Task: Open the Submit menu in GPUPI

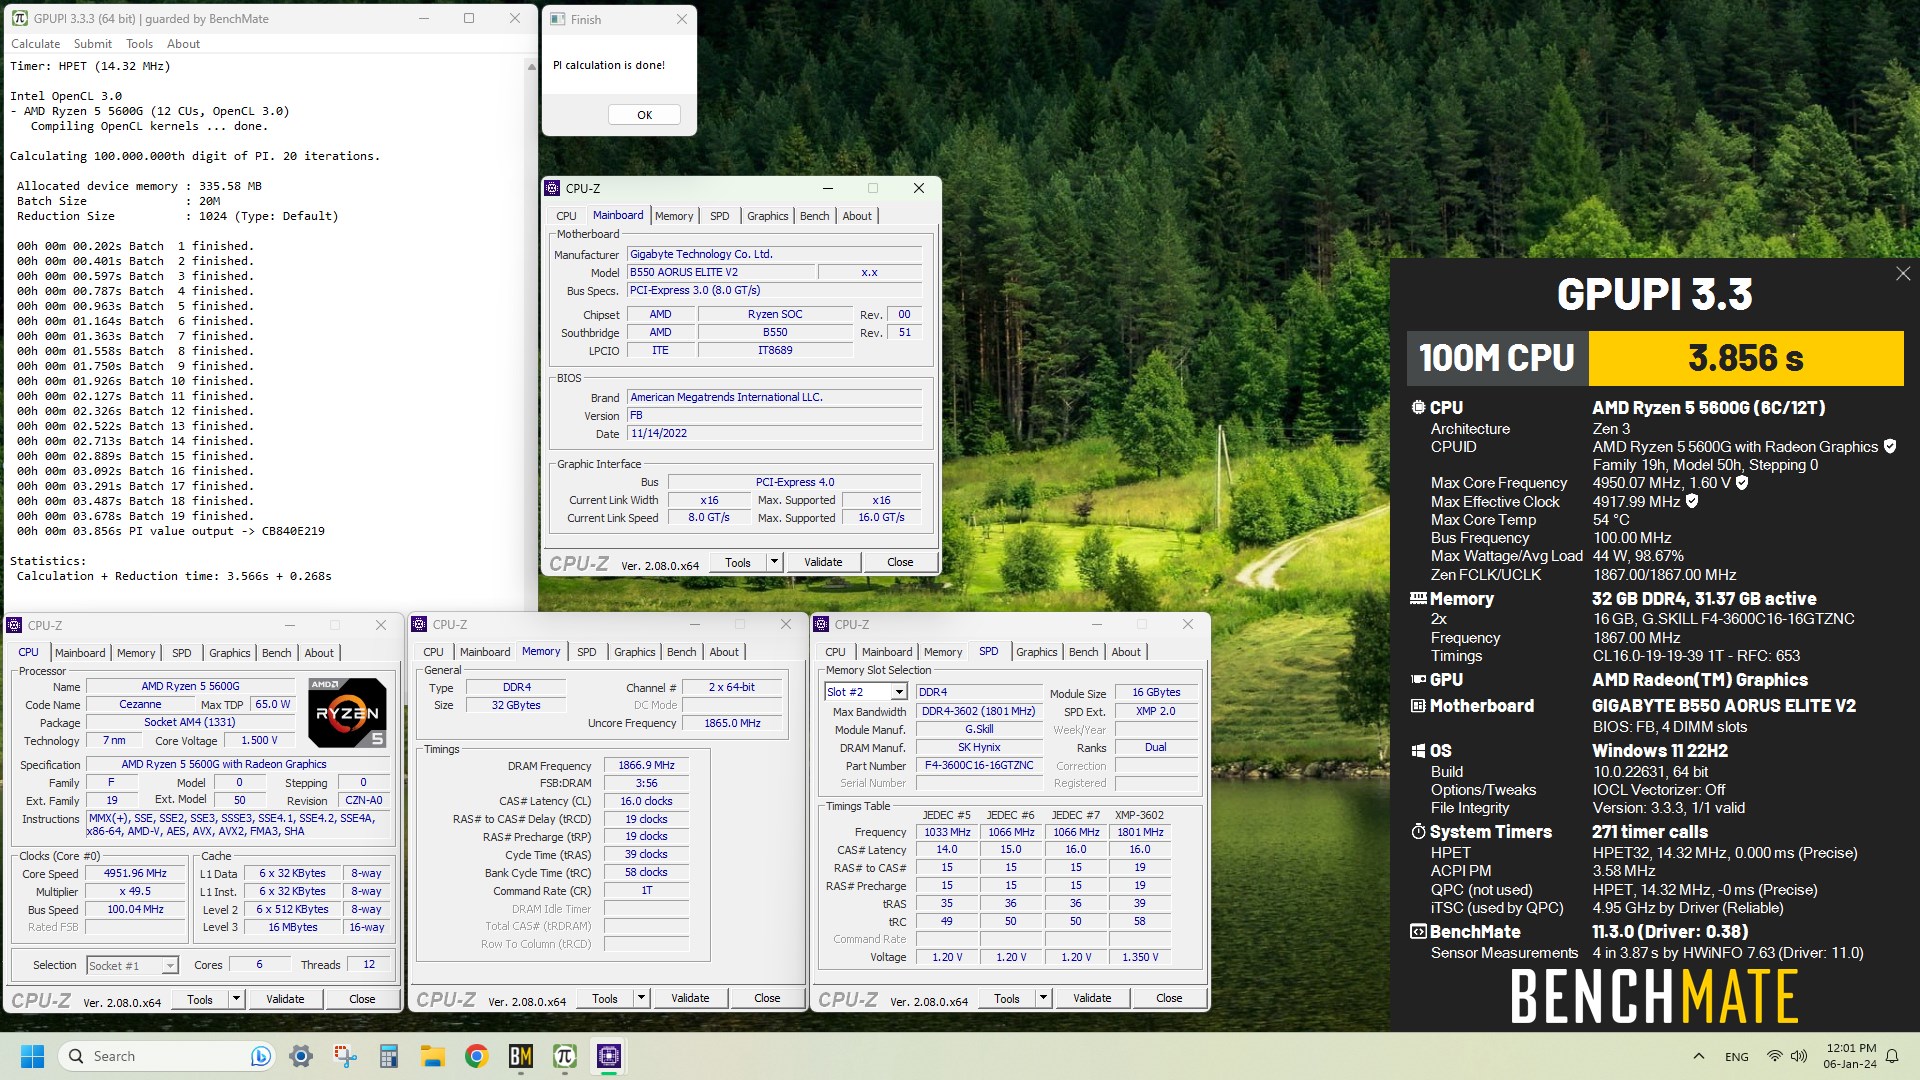Action: [93, 44]
